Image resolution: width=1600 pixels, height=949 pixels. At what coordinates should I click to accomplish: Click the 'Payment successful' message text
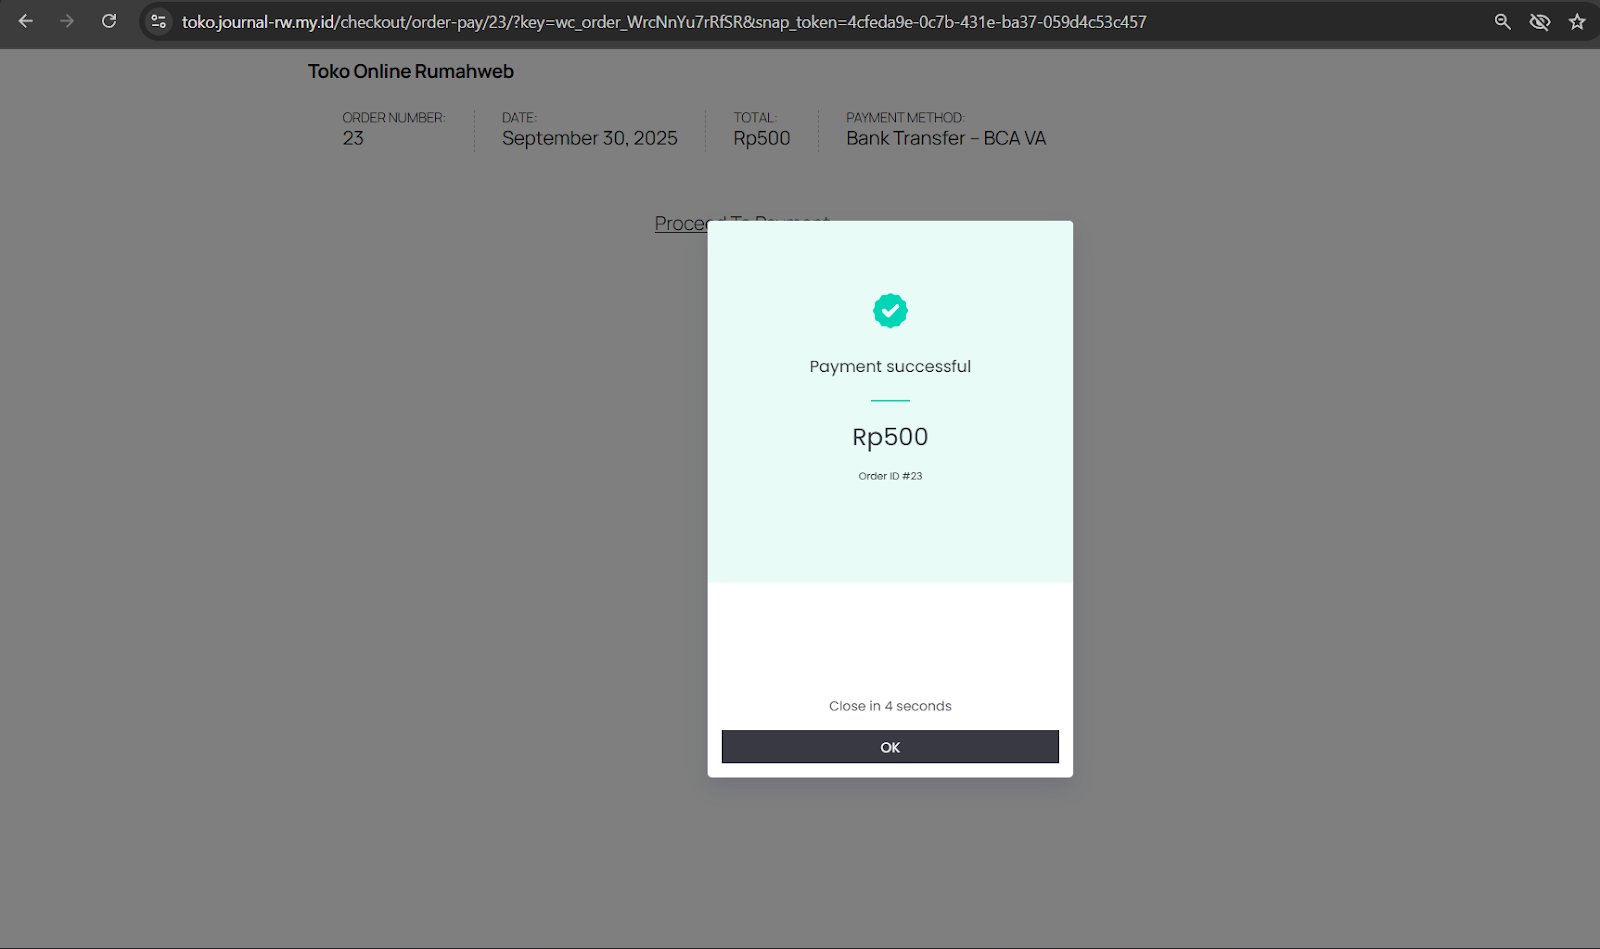[890, 366]
